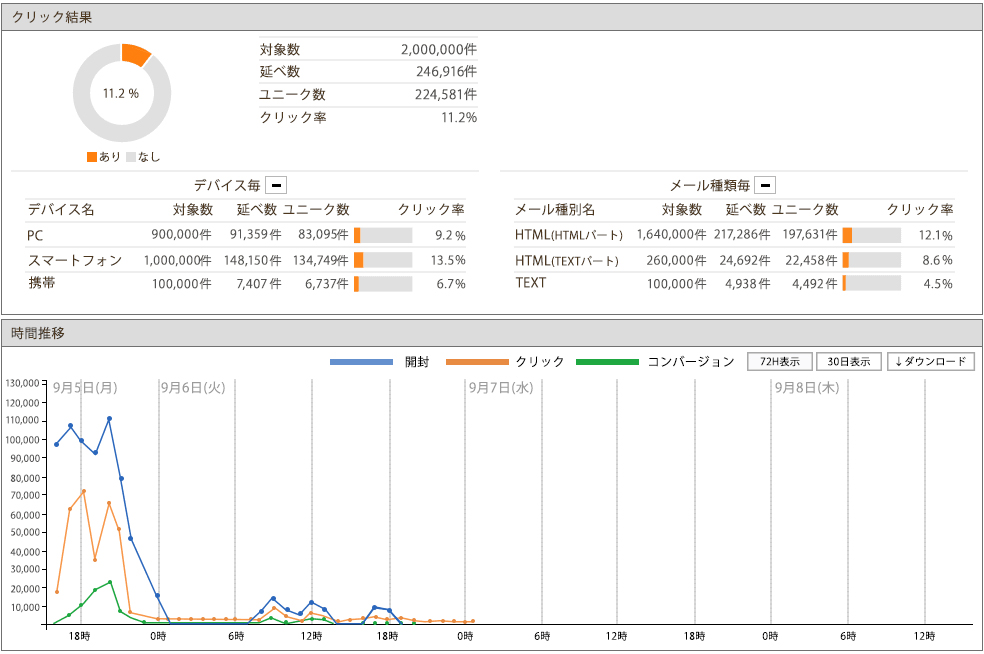
Task: Click the PC 対象数 value 900,000件
Action: pyautogui.click(x=181, y=235)
